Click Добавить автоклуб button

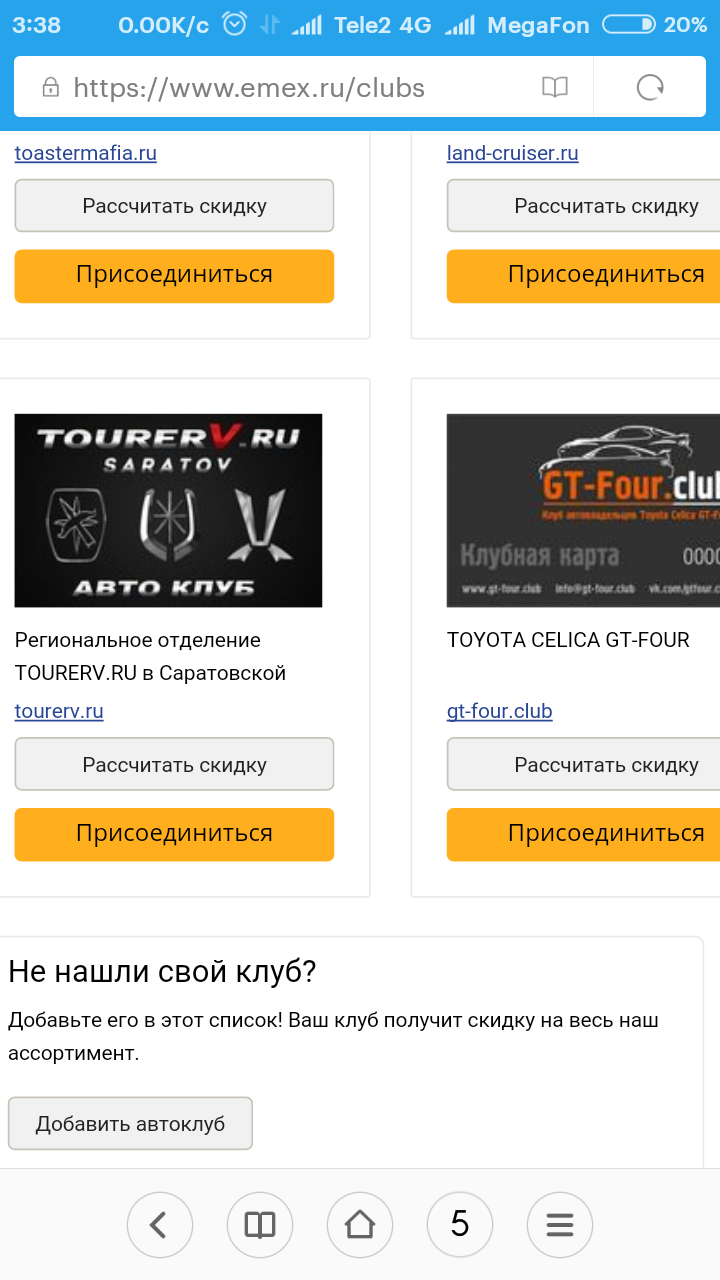click(130, 1123)
